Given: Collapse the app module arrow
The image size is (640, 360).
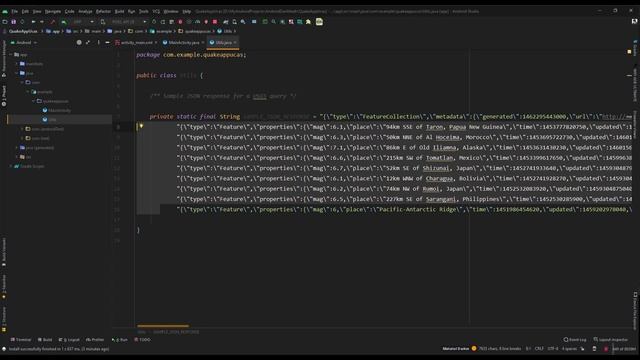Looking at the screenshot, I should (x=11, y=54).
